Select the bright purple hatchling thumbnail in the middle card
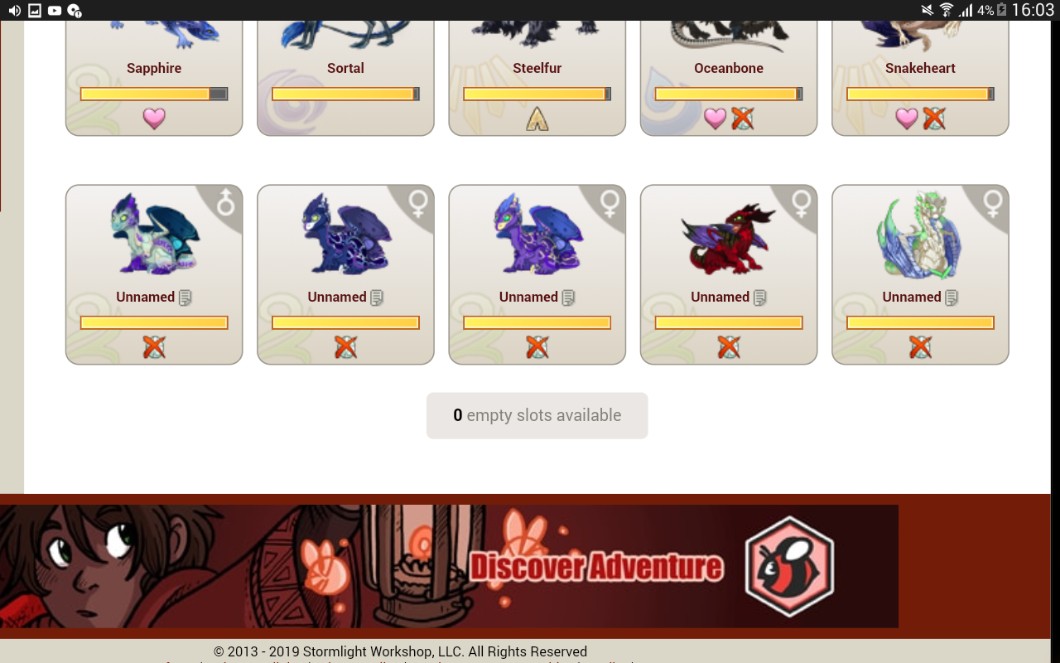 coord(537,234)
